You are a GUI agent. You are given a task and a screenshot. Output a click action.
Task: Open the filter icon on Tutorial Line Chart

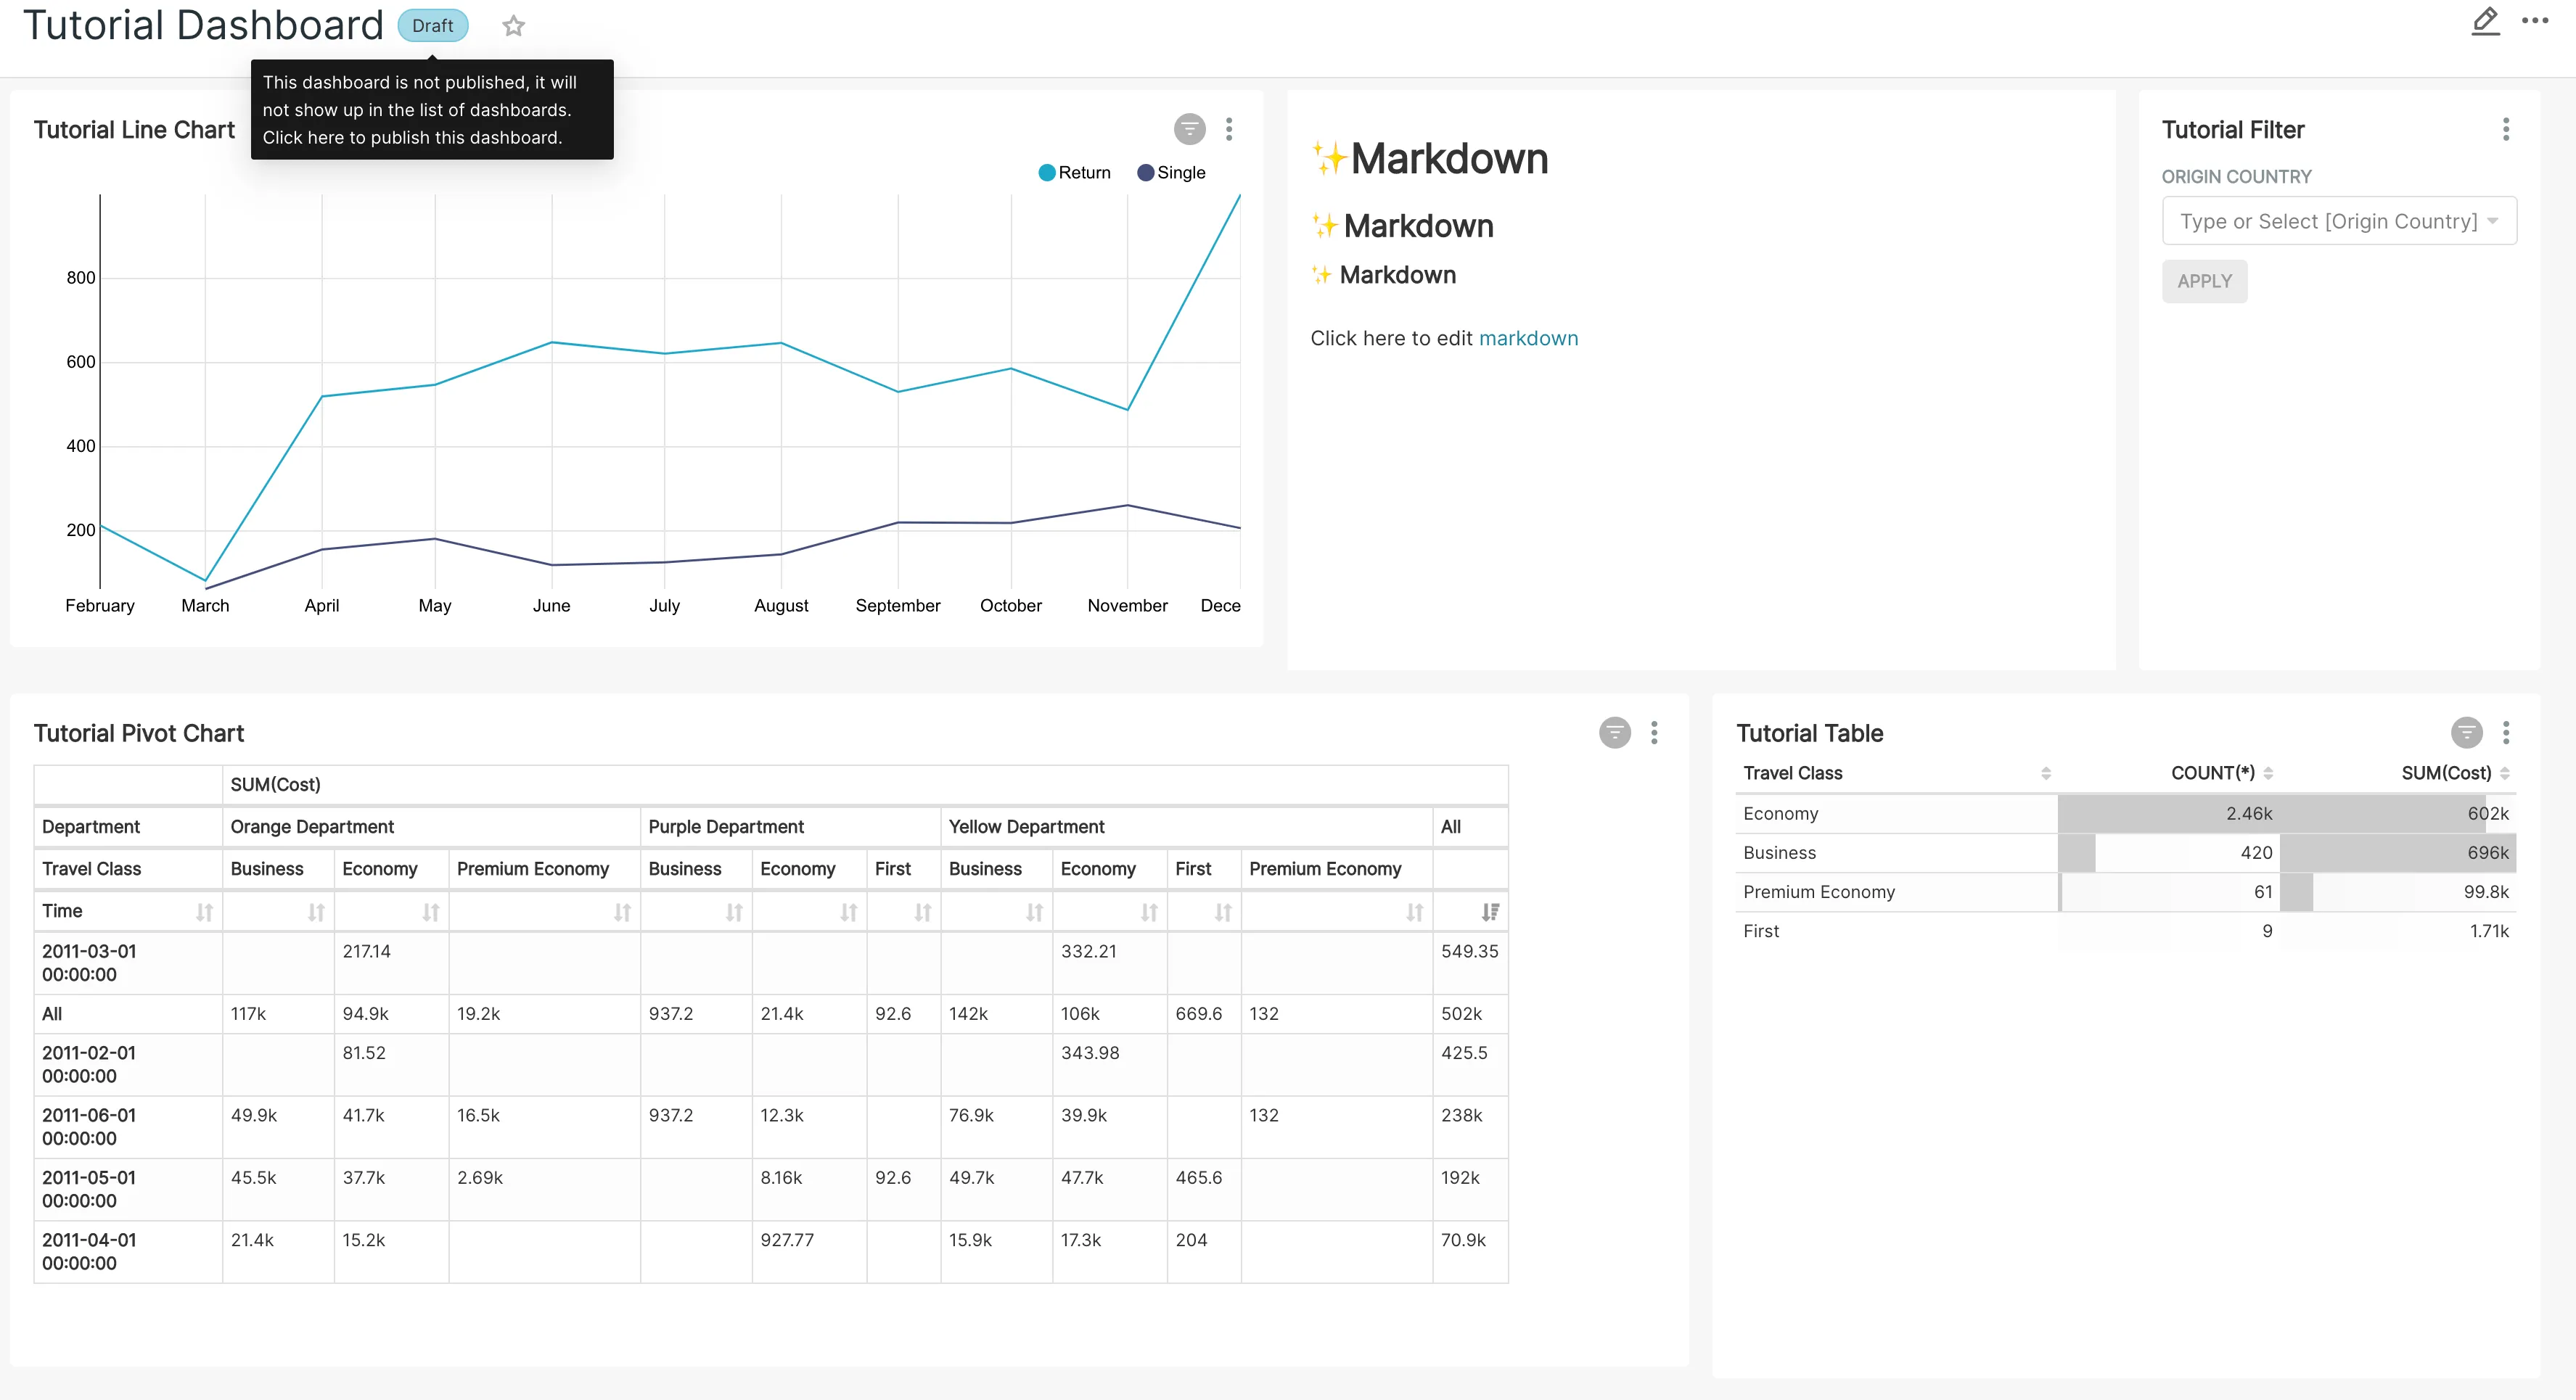pyautogui.click(x=1189, y=129)
